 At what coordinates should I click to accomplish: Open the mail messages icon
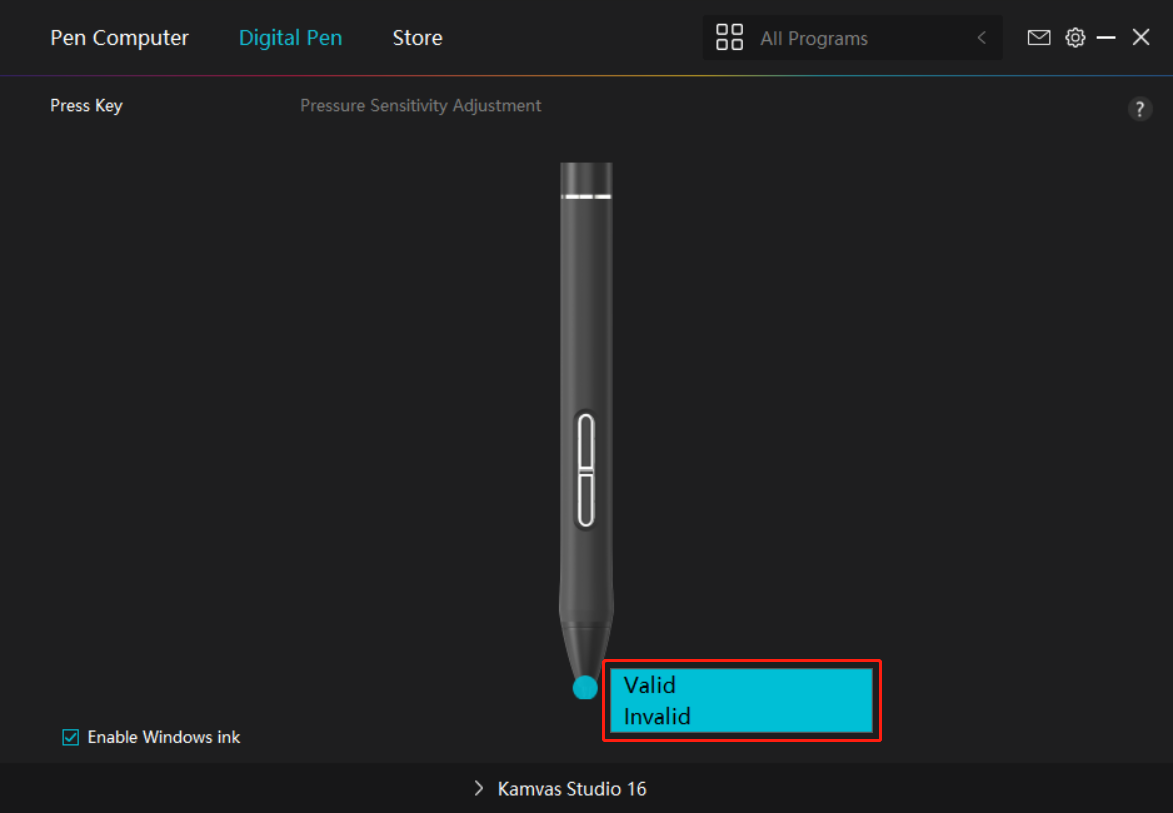click(1039, 38)
